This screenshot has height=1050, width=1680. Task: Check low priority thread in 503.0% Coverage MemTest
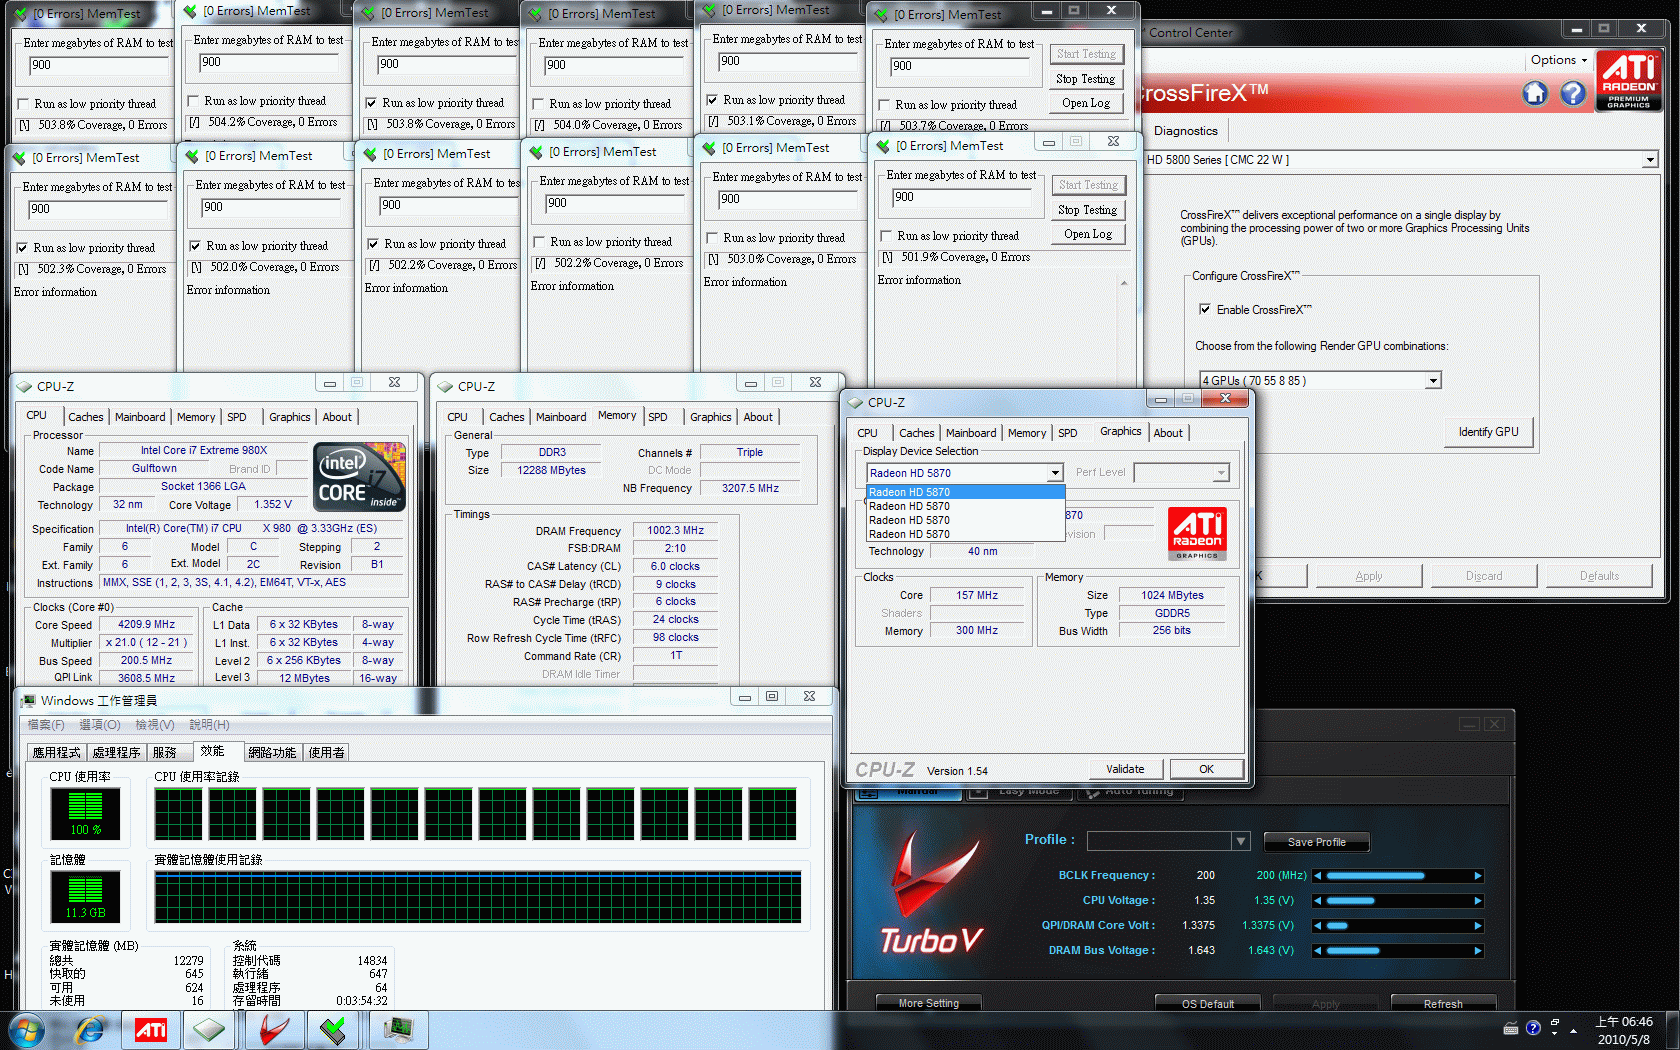[x=712, y=238]
